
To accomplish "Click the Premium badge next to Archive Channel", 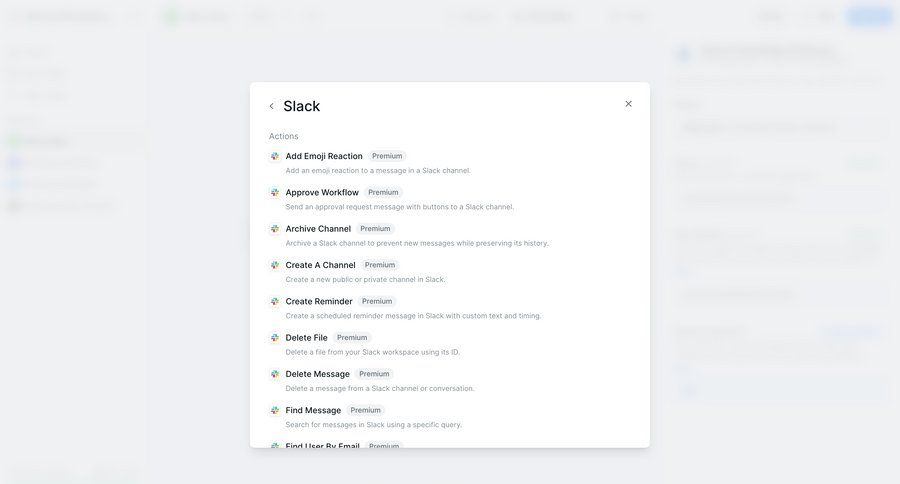I will pyautogui.click(x=375, y=229).
